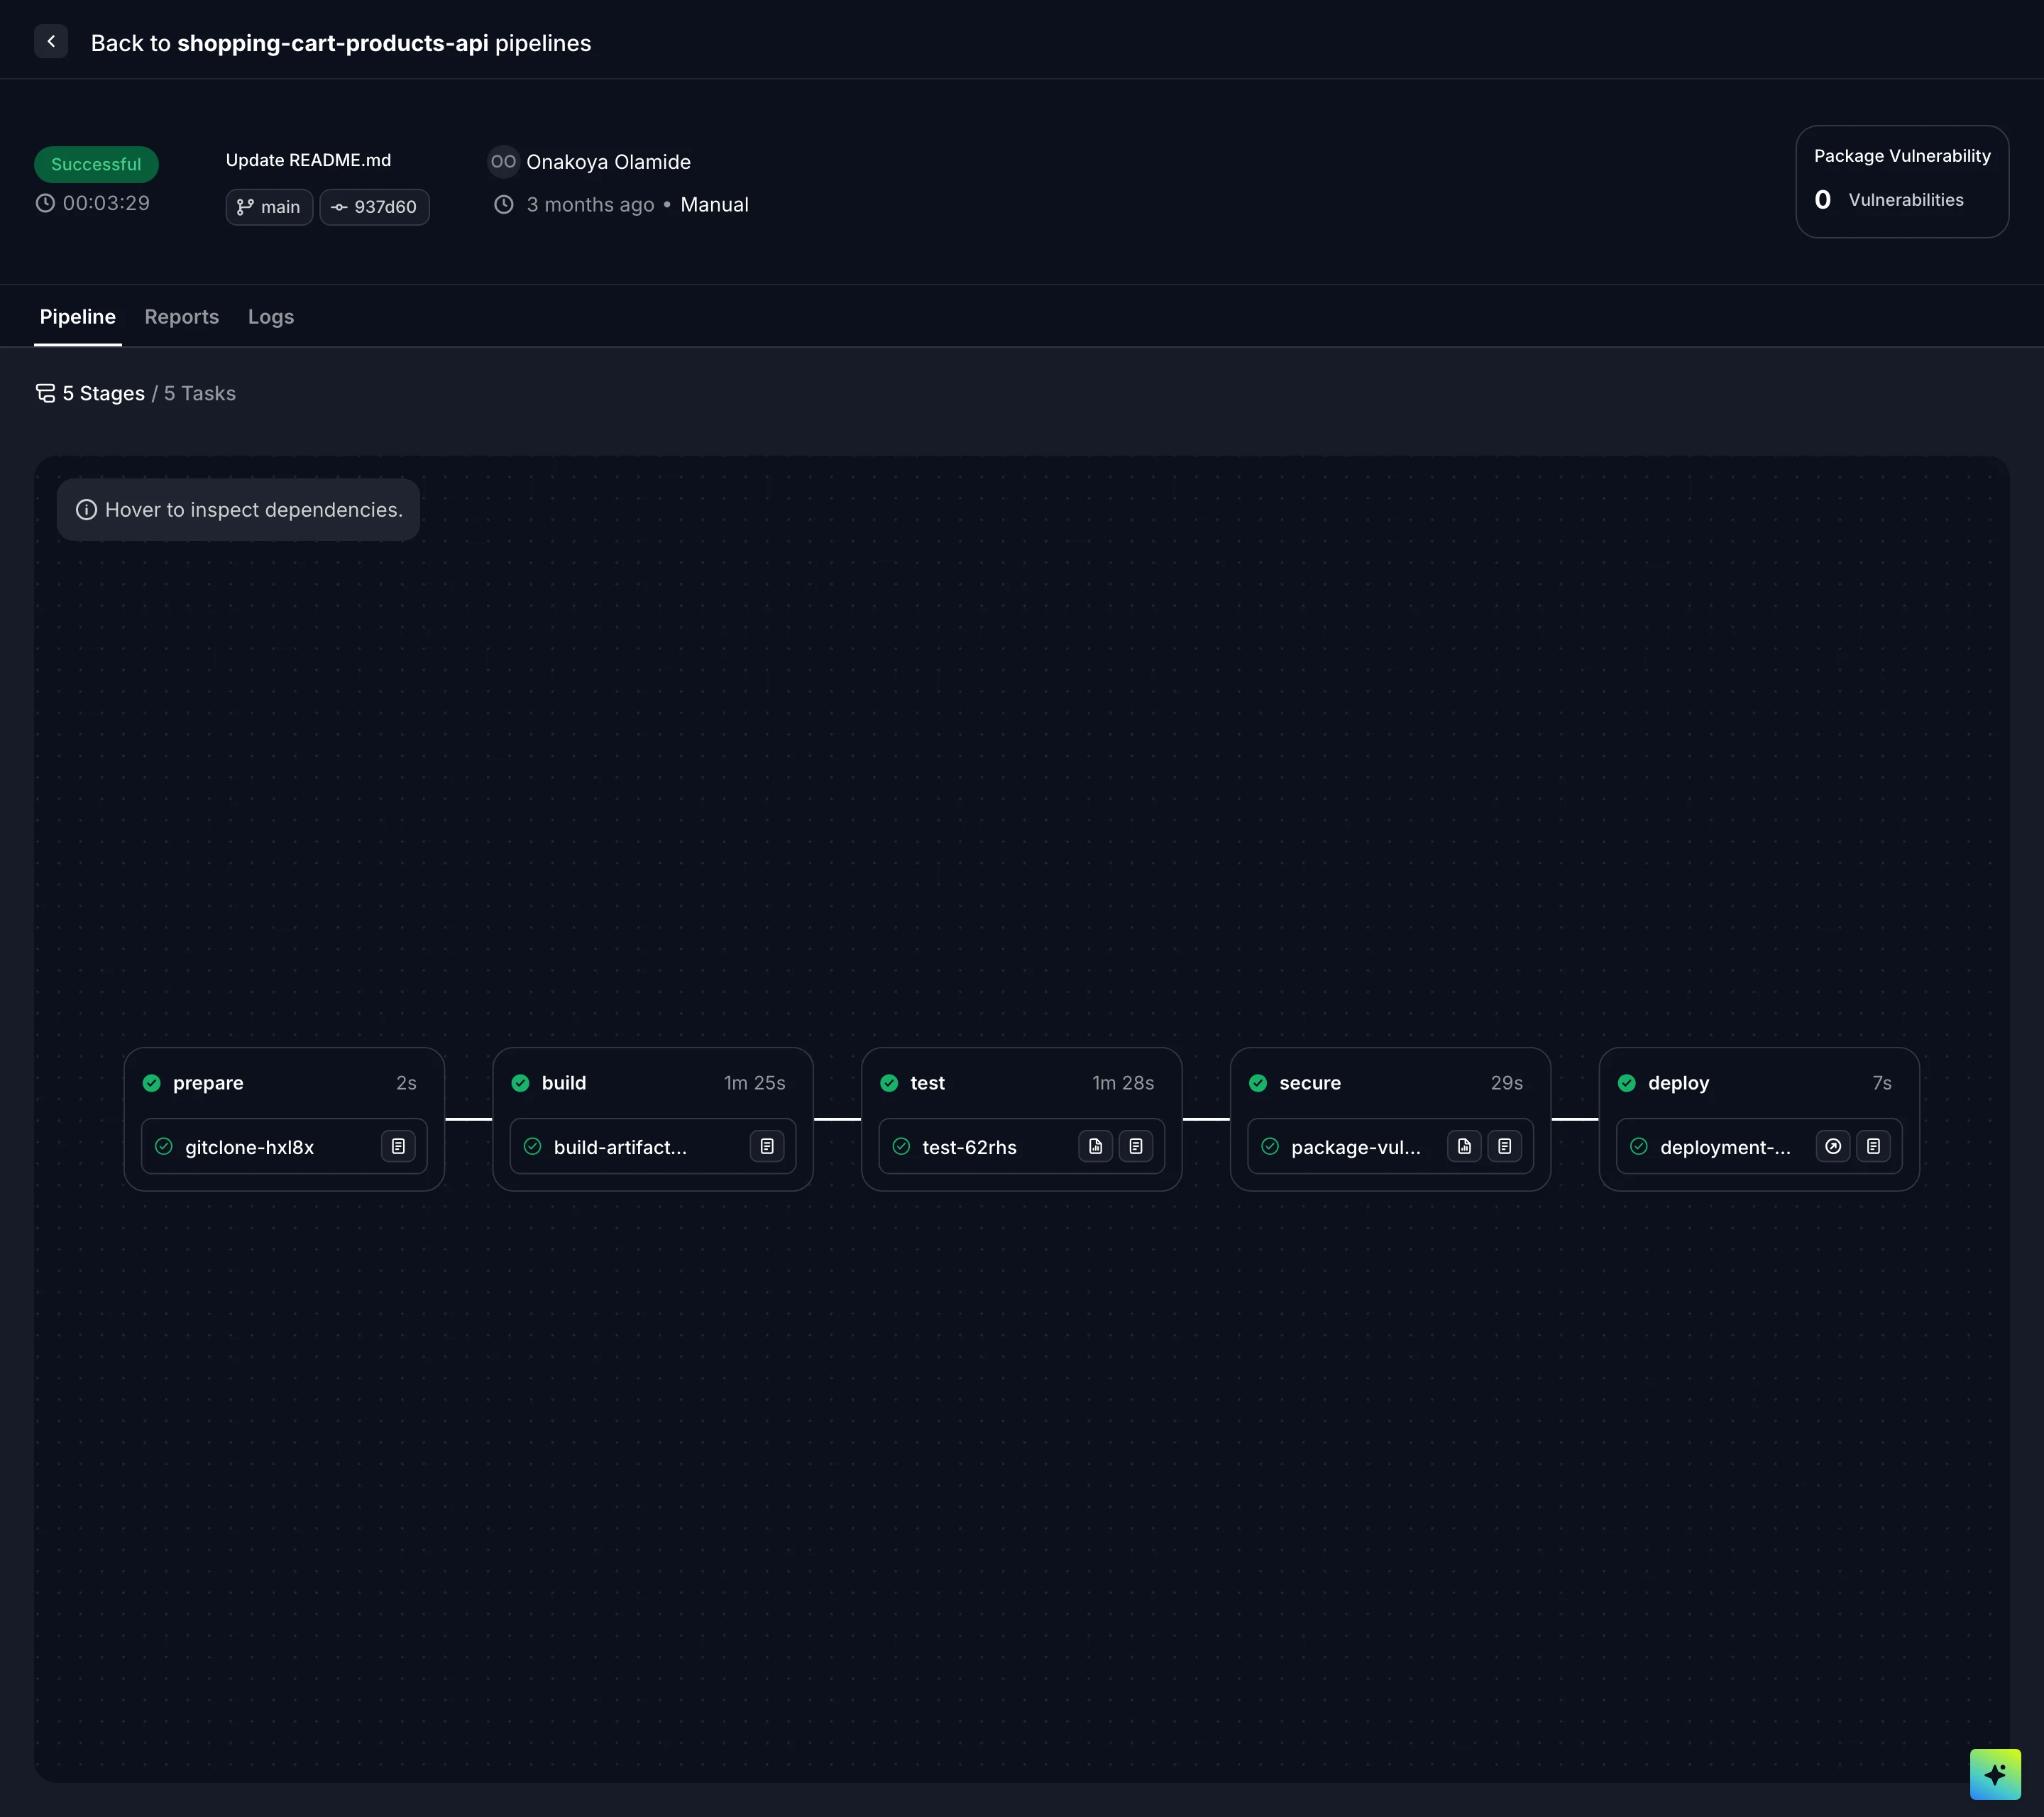Click the 1m 25s build duration
Screen dimensions: 2044x1817
[755, 1083]
